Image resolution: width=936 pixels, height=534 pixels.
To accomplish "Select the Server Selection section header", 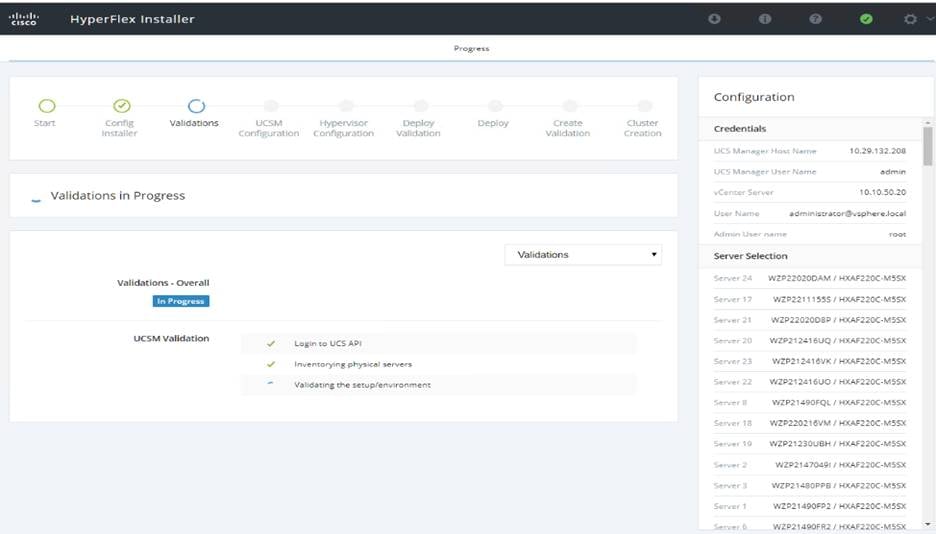I will (x=810, y=256).
